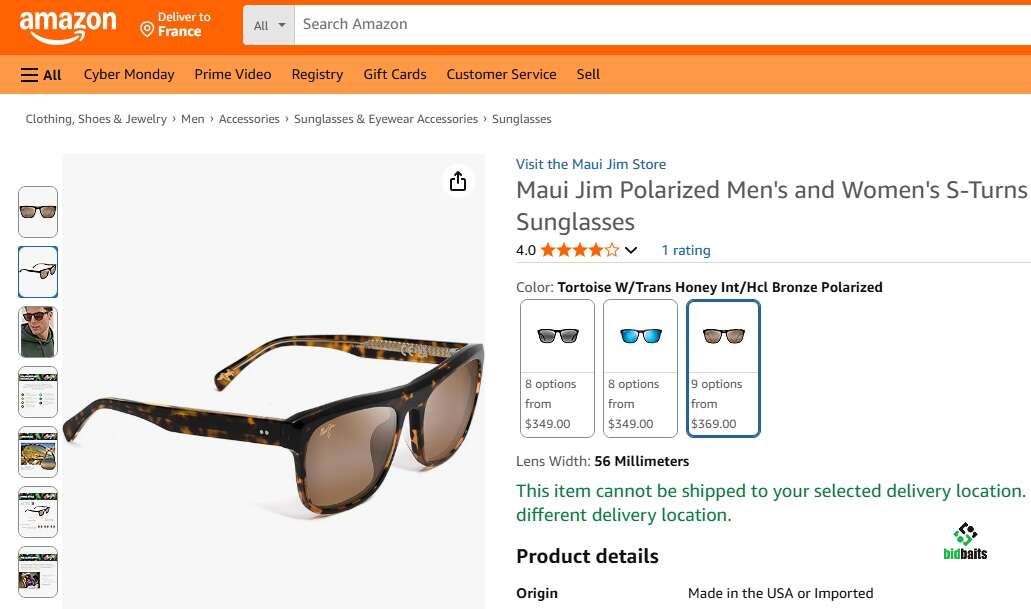
Task: Open the All hamburger menu
Action: click(41, 75)
